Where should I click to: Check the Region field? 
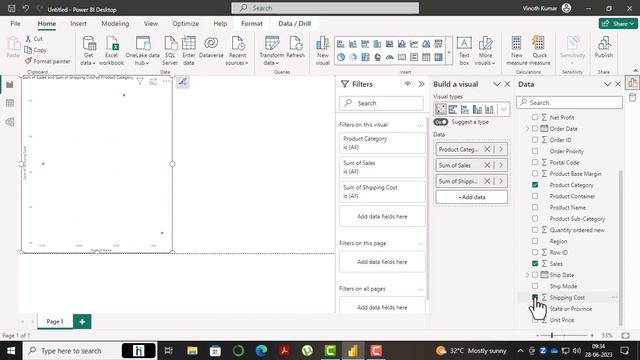coord(535,241)
